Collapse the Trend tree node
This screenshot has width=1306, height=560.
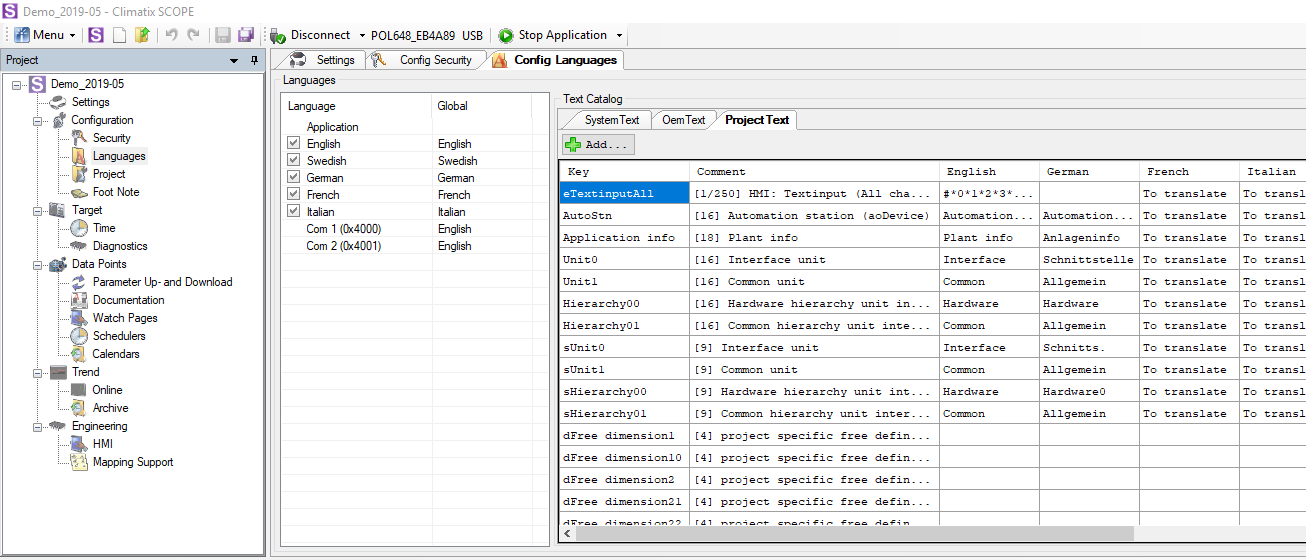click(x=38, y=372)
